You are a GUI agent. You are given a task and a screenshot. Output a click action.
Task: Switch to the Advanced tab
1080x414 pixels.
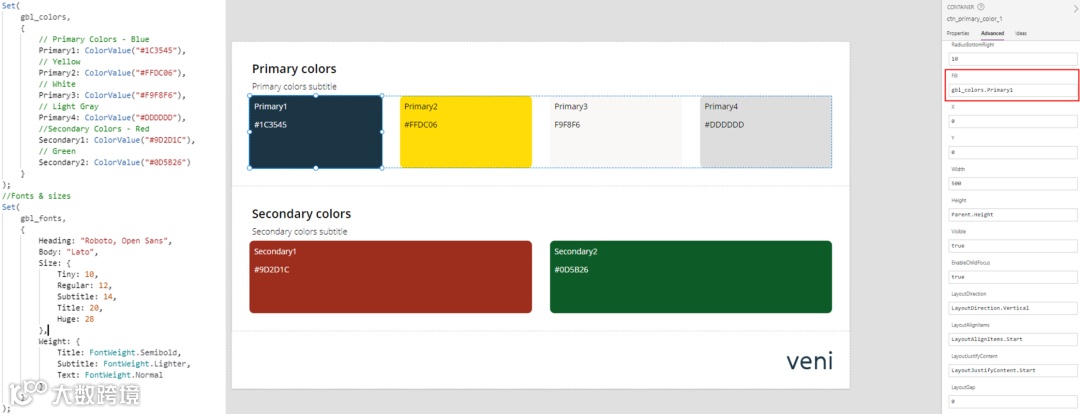(993, 33)
